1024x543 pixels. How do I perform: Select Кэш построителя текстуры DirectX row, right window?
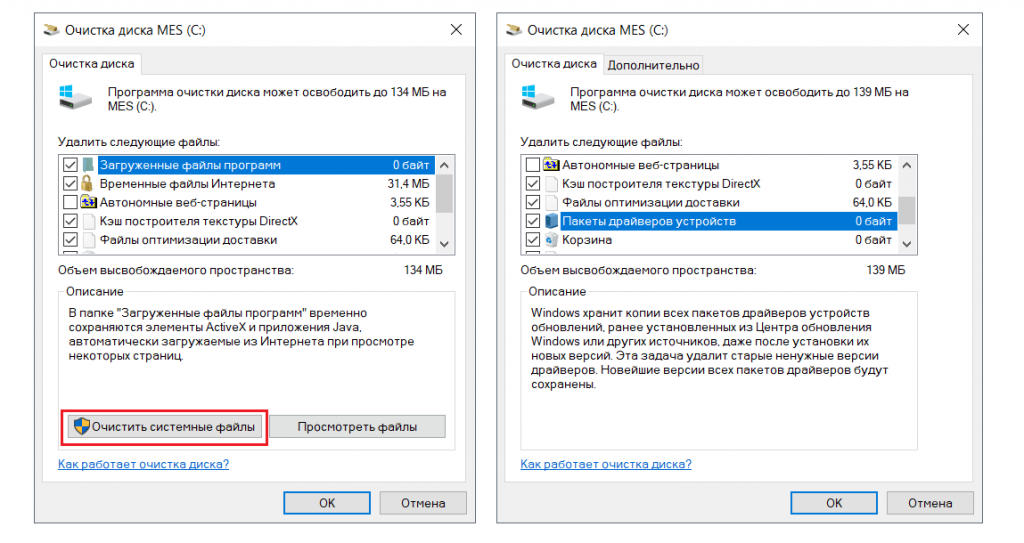(711, 184)
